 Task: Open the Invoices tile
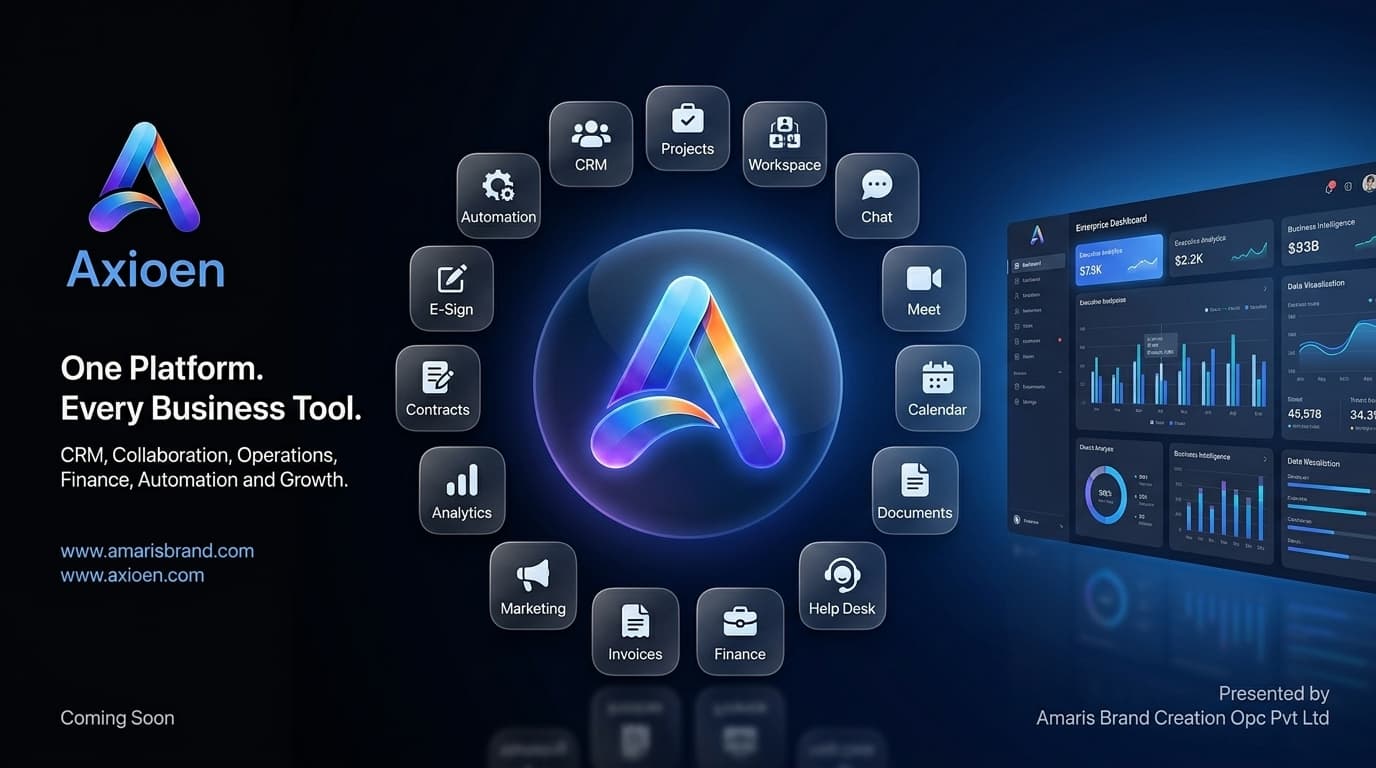pyautogui.click(x=635, y=632)
